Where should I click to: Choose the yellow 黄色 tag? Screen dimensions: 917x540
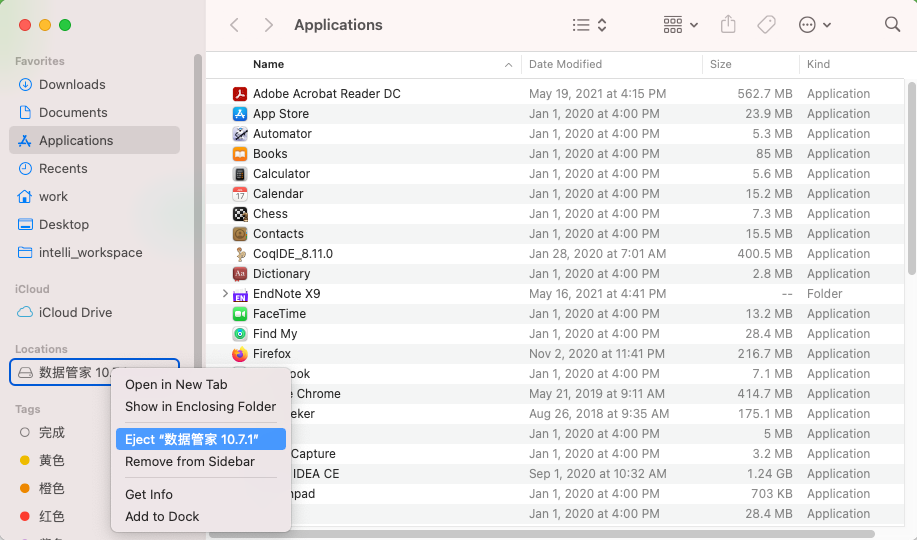click(x=51, y=460)
